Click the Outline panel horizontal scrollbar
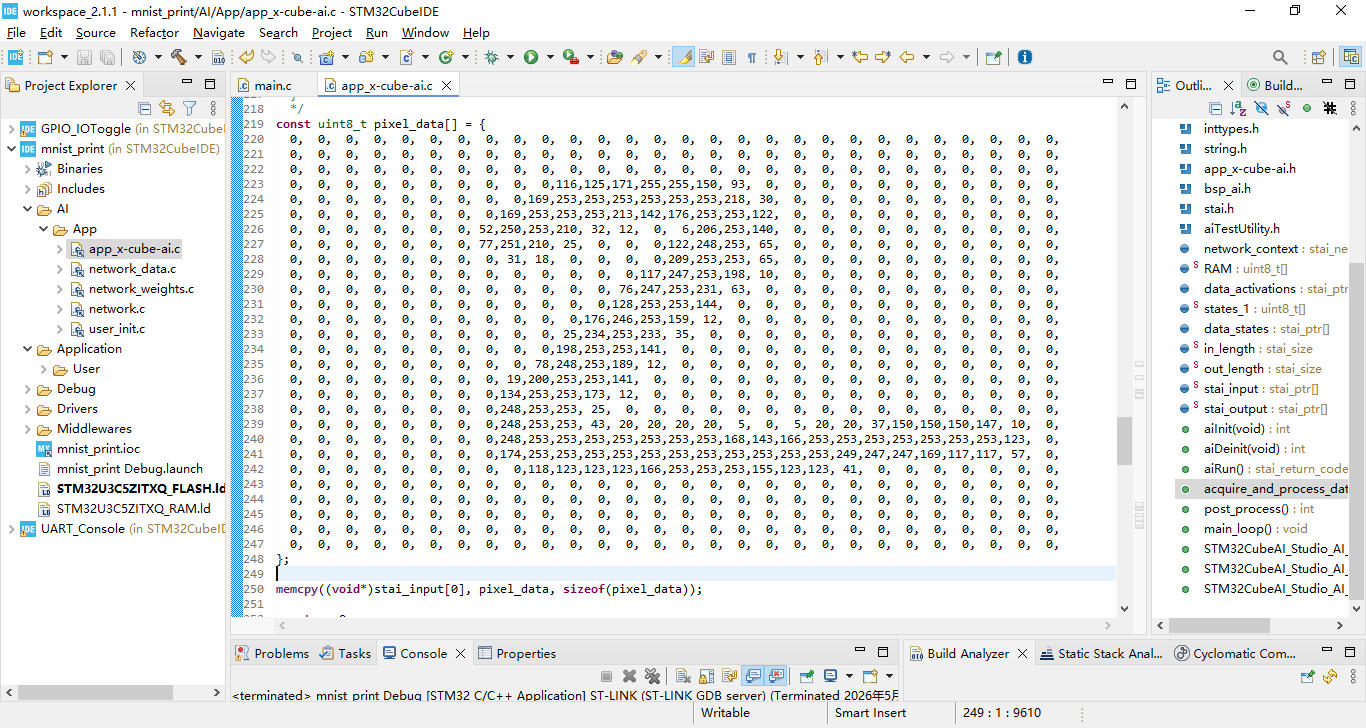The image size is (1366, 728). click(1220, 625)
